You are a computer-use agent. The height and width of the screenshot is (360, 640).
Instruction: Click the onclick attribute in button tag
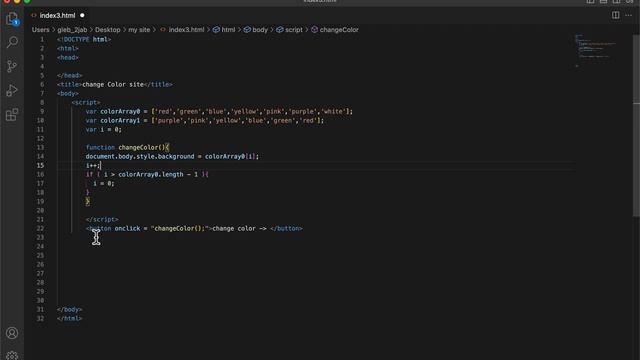(x=127, y=229)
